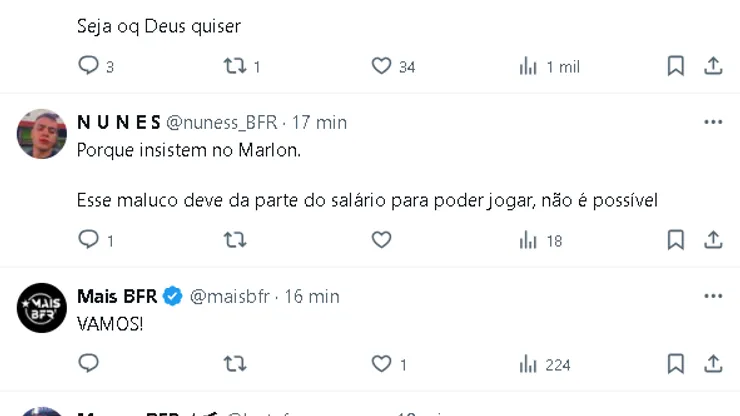Like the NUNES tweet about Marlon
Image resolution: width=740 pixels, height=416 pixels.
pos(381,240)
